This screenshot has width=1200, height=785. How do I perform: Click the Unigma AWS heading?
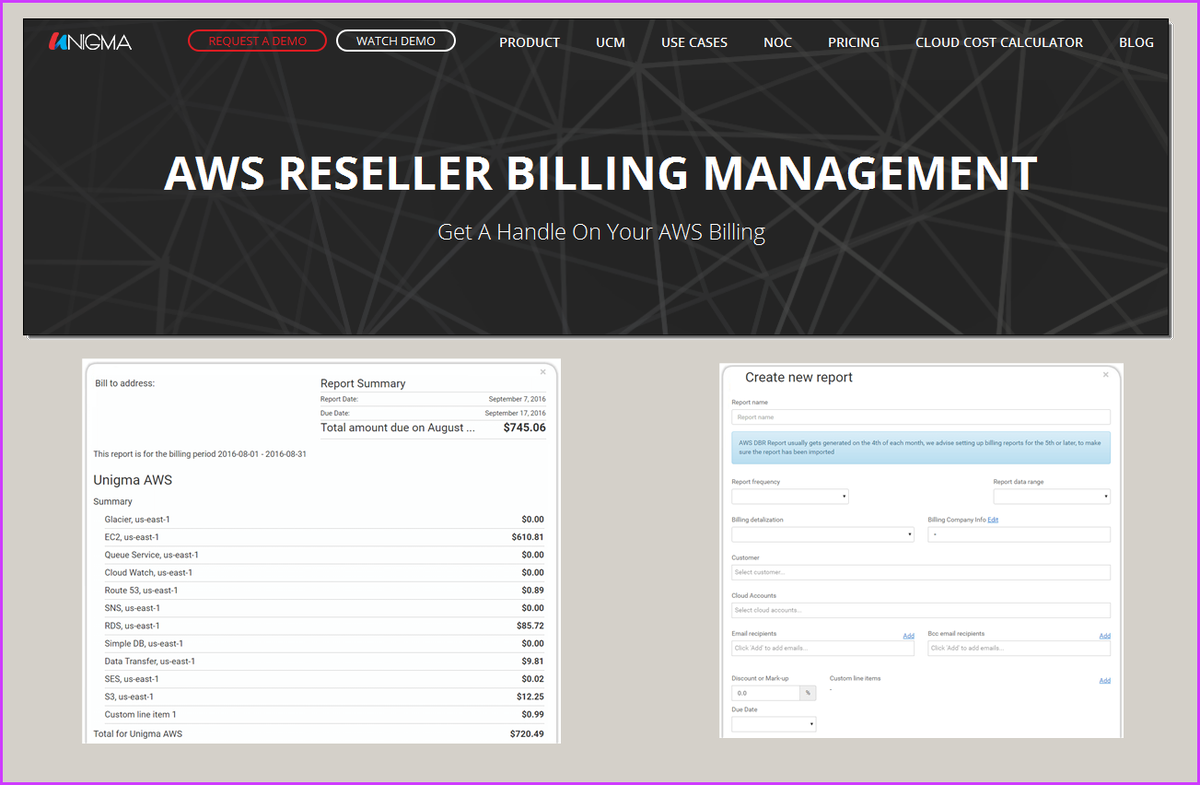point(132,480)
